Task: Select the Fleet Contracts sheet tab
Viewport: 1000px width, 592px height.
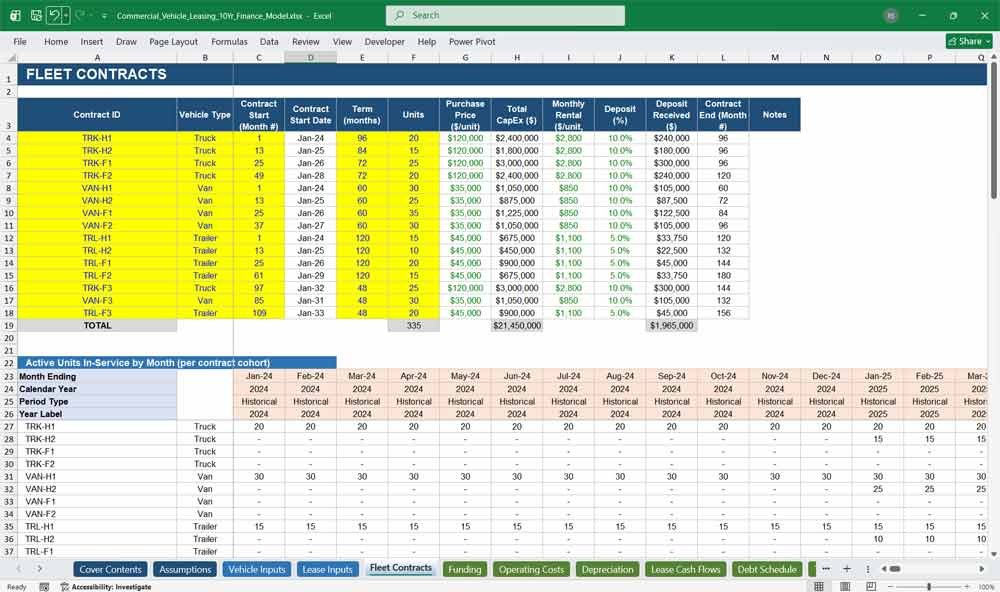Action: click(x=401, y=568)
